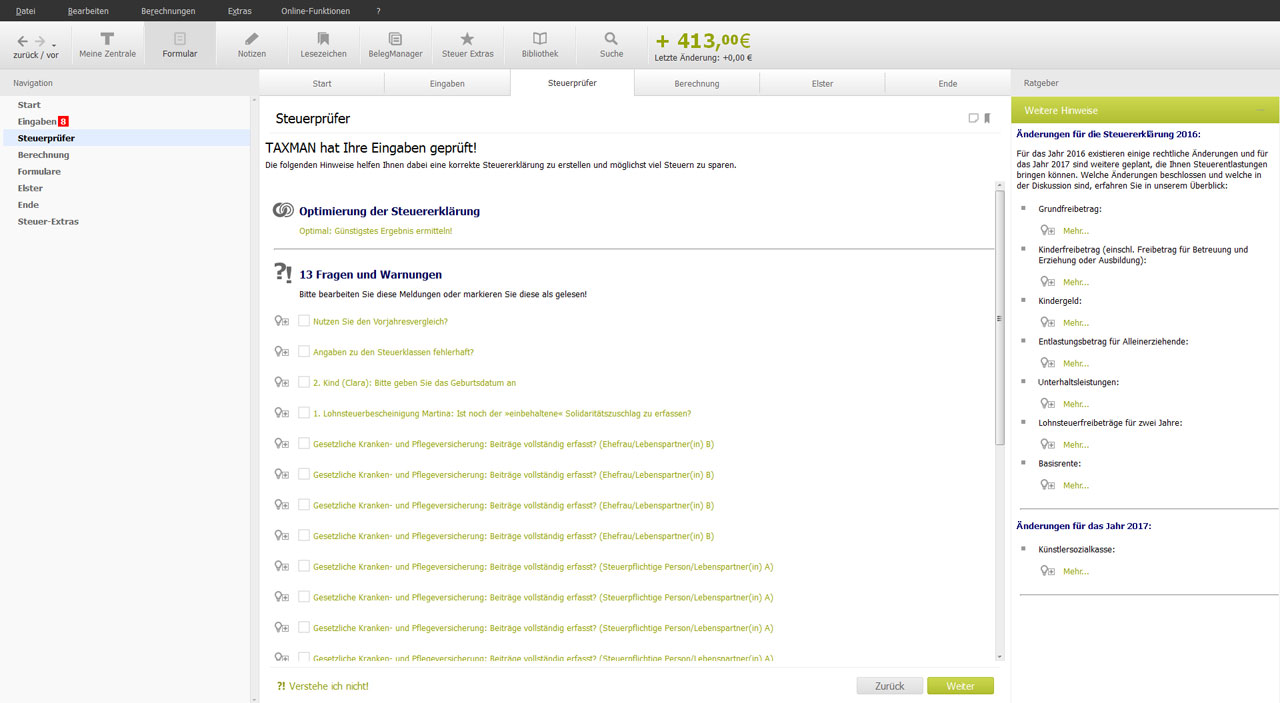Open Meine Zentrale from the toolbar
Viewport: 1280px width, 703px height.
tap(107, 43)
